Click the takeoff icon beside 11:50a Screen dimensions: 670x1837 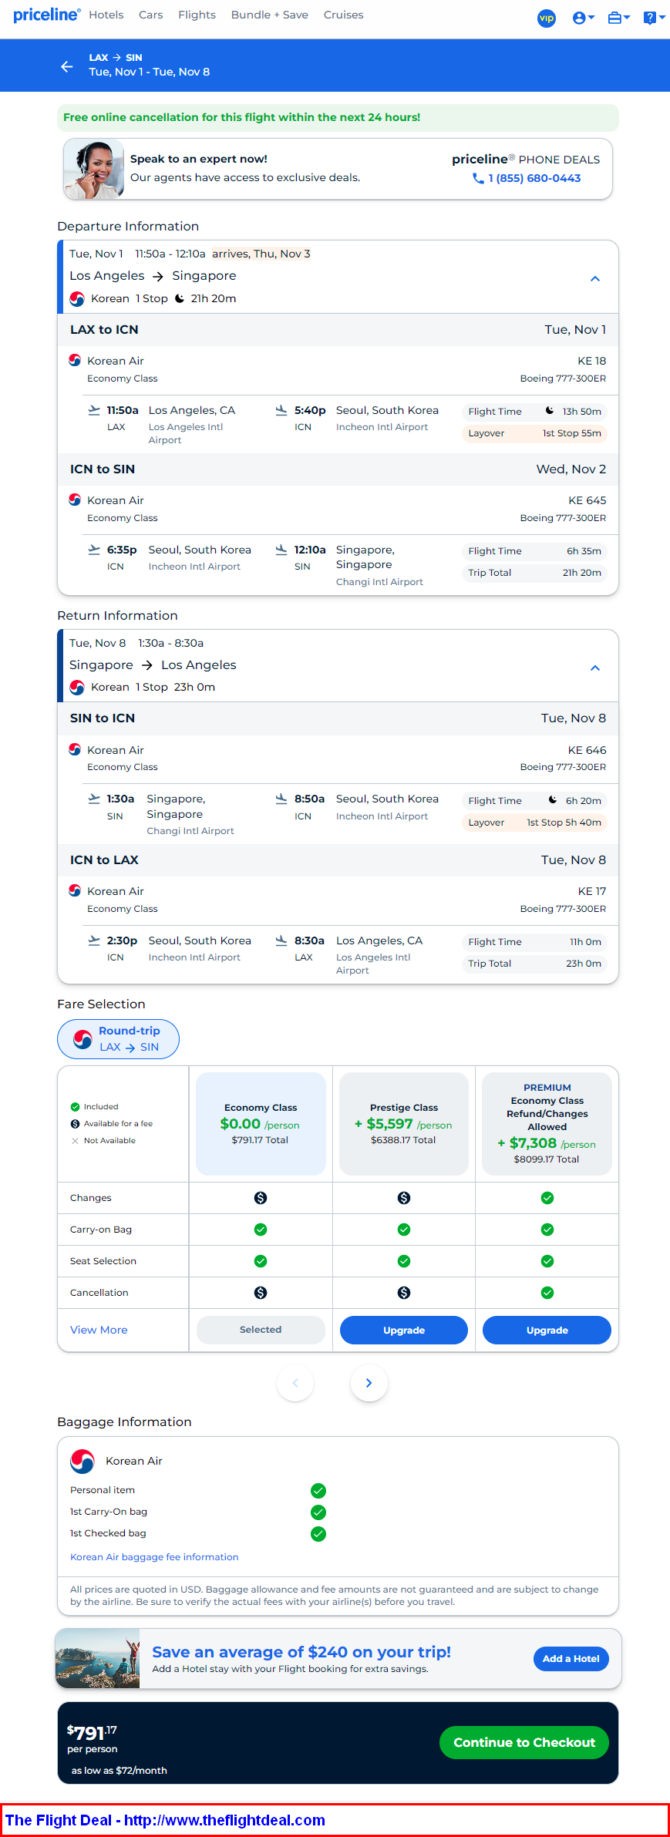[94, 410]
